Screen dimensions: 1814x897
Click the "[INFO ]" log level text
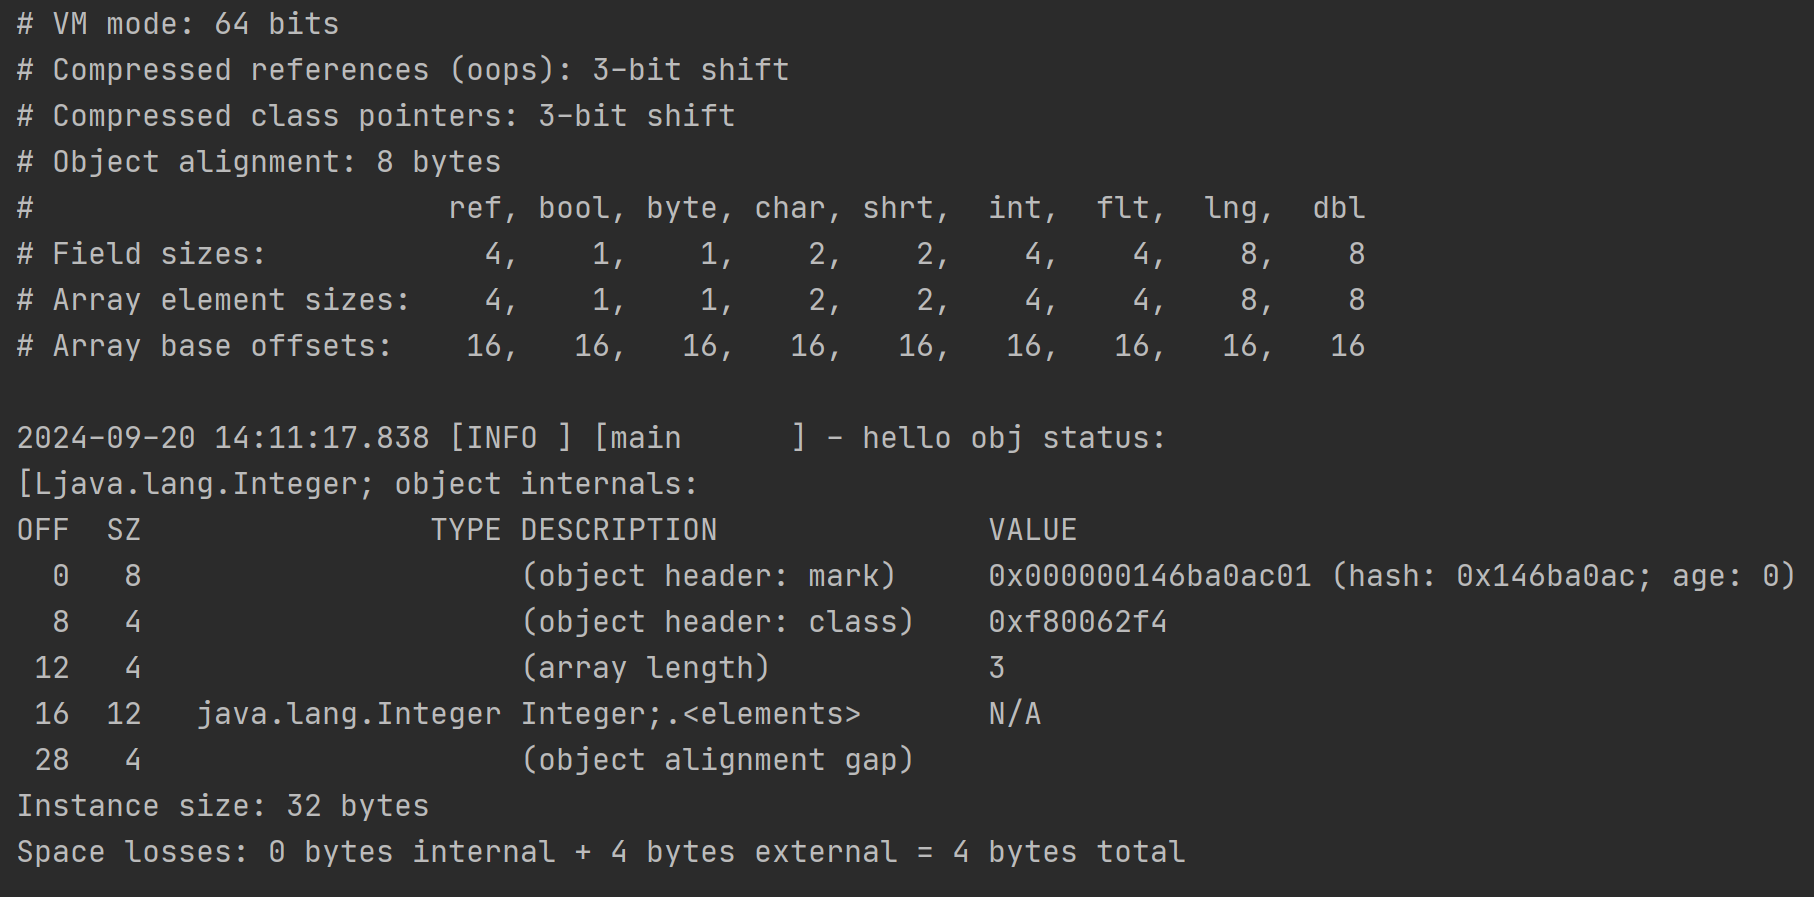[510, 438]
